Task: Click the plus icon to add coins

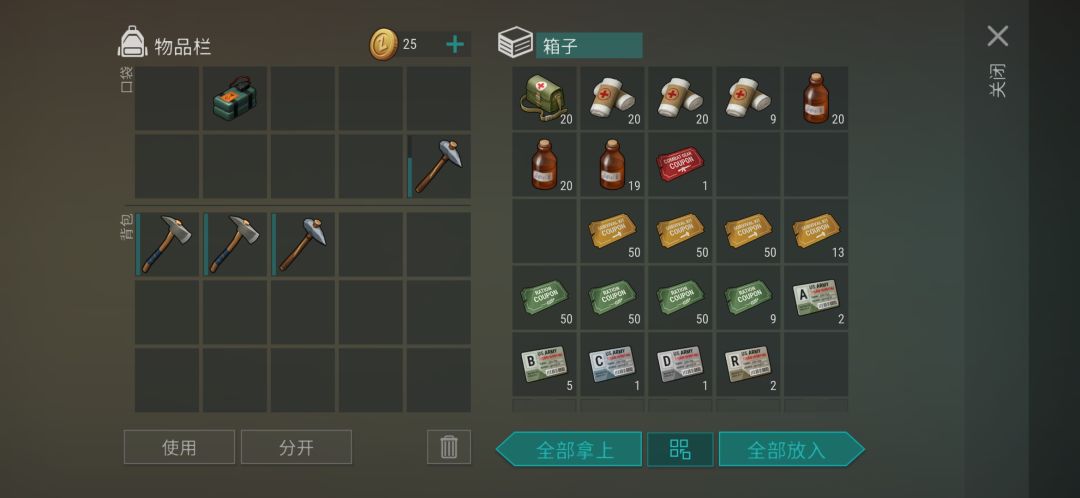Action: 455,45
